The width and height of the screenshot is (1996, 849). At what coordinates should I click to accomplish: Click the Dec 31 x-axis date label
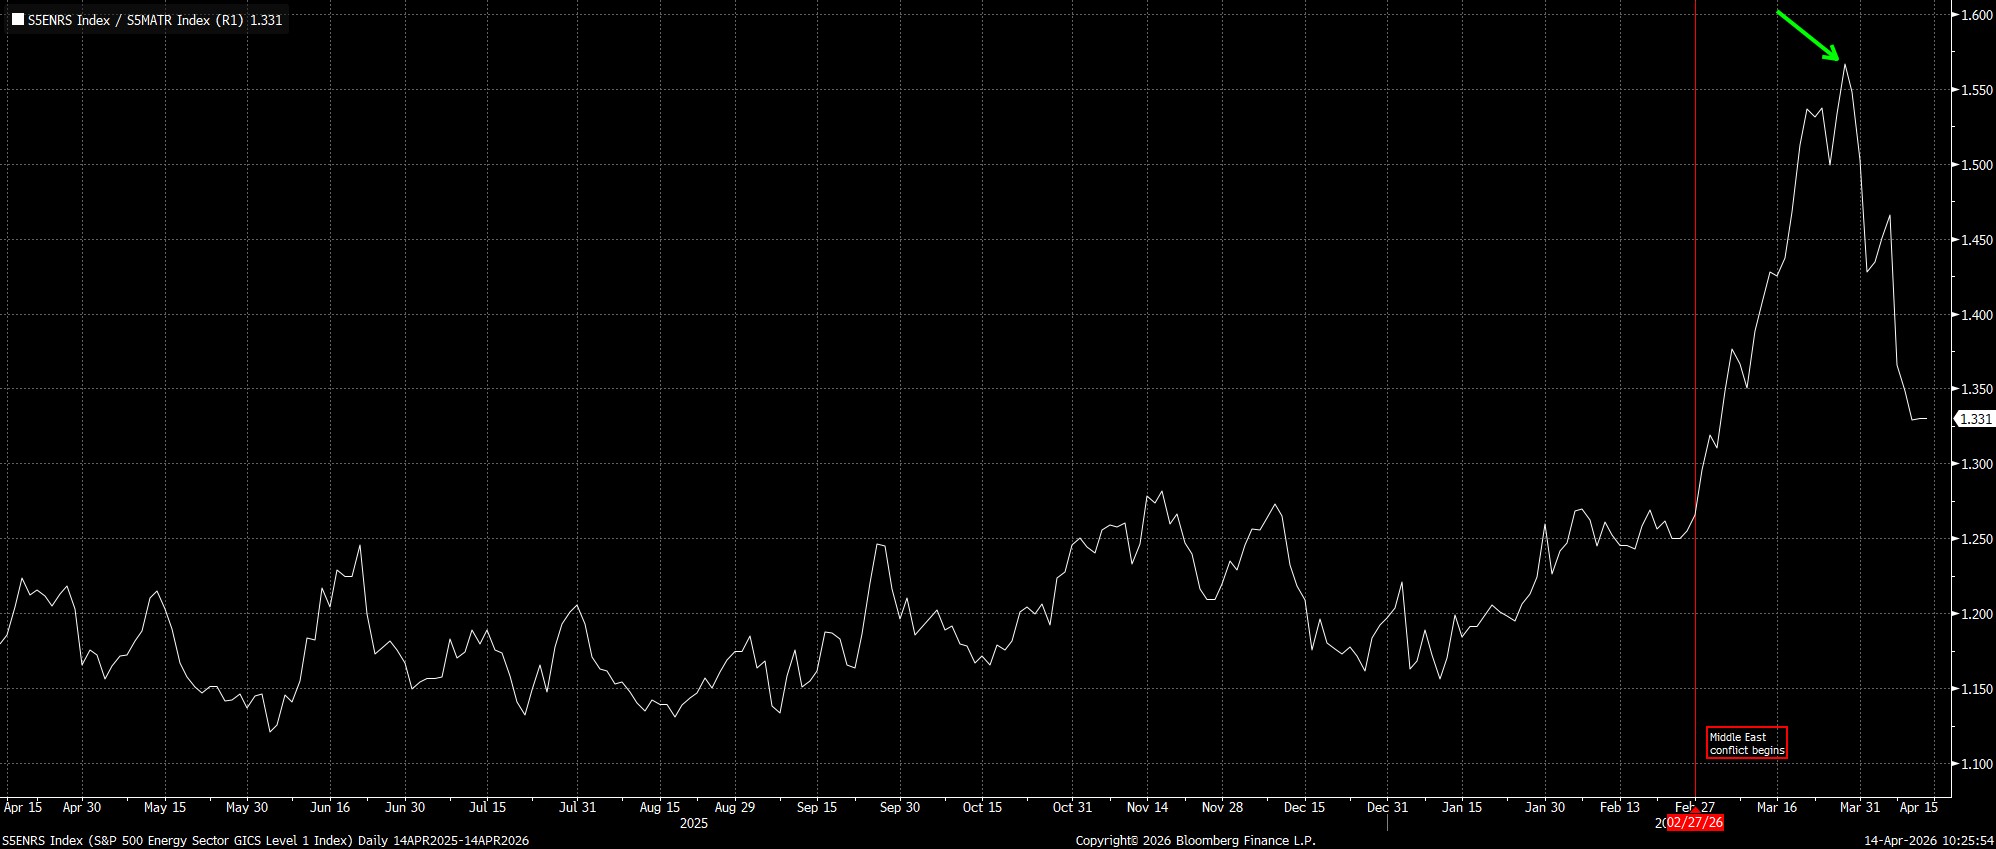[x=1387, y=807]
